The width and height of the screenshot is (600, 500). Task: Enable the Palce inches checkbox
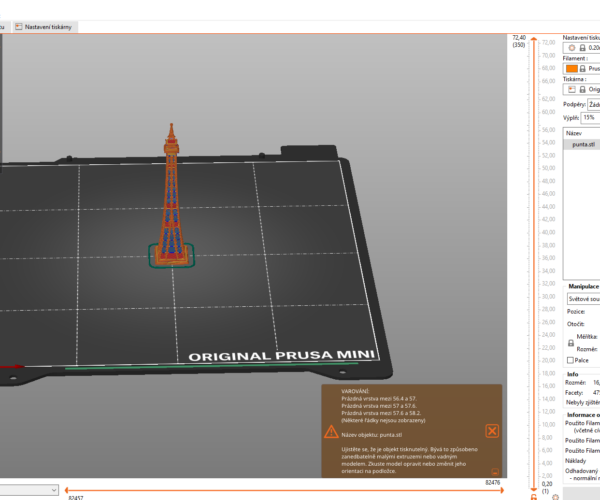[570, 360]
